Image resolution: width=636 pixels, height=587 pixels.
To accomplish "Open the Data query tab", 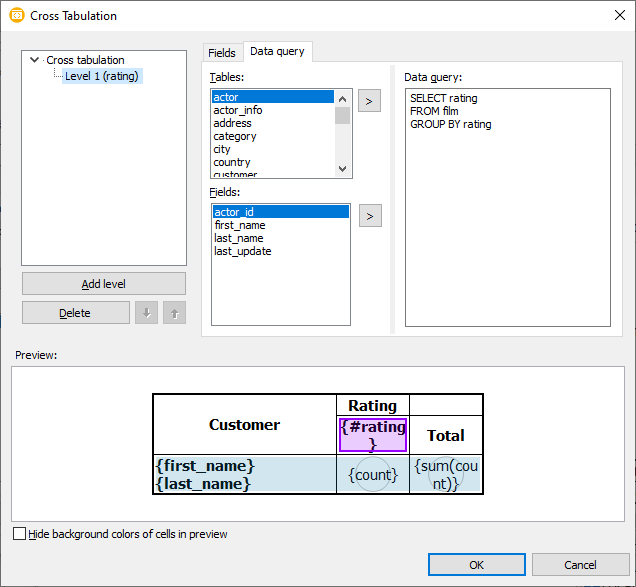I will point(277,51).
